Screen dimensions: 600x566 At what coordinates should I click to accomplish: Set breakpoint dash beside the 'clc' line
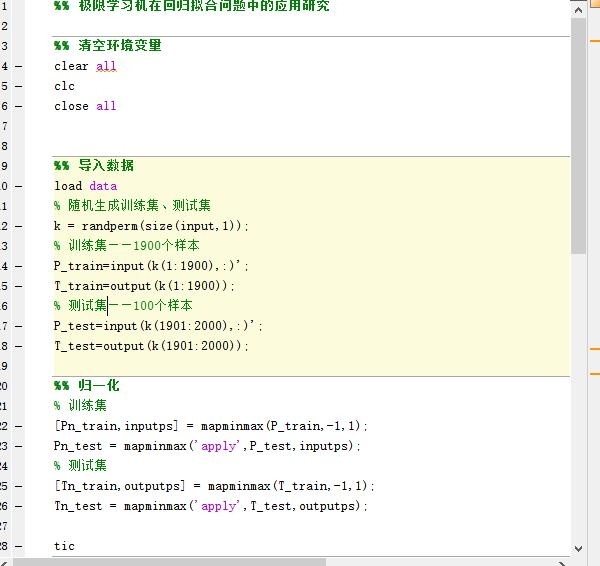18,86
